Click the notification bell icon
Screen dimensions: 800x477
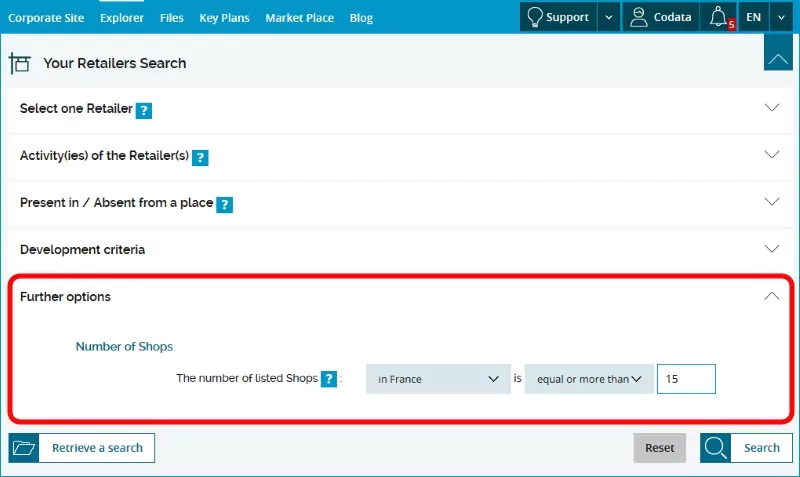coord(718,17)
